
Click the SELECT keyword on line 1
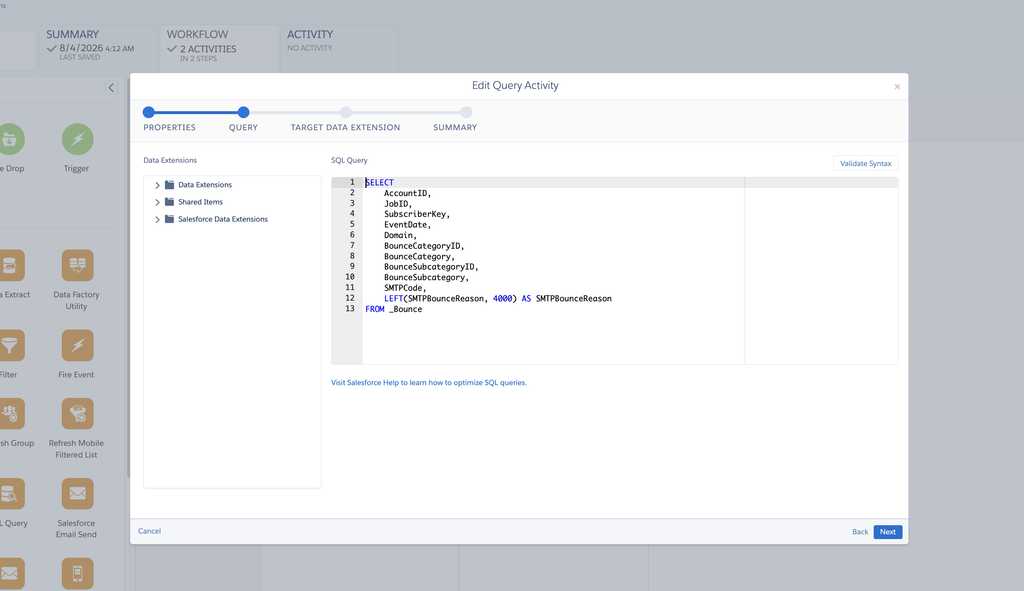(x=379, y=183)
